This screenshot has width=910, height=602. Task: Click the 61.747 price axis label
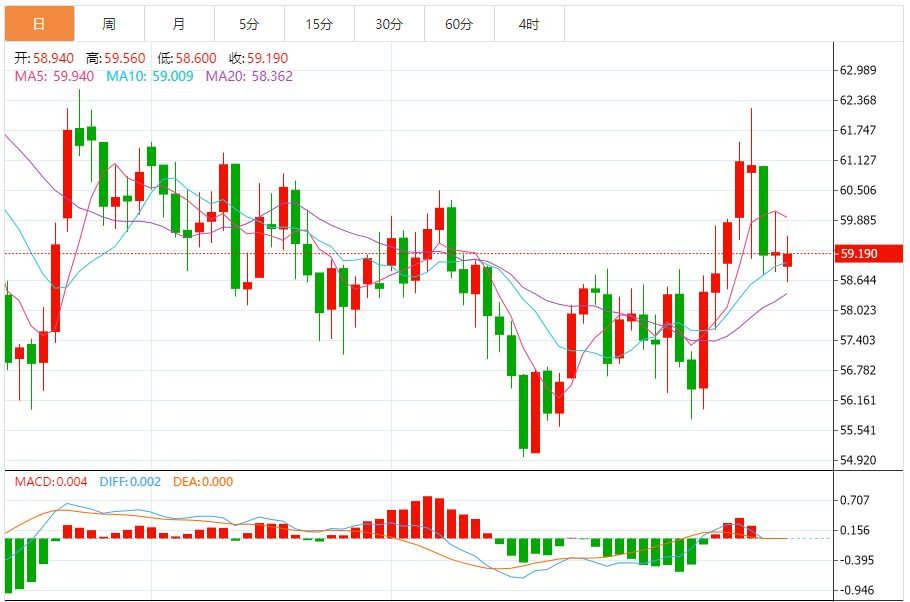pos(858,130)
